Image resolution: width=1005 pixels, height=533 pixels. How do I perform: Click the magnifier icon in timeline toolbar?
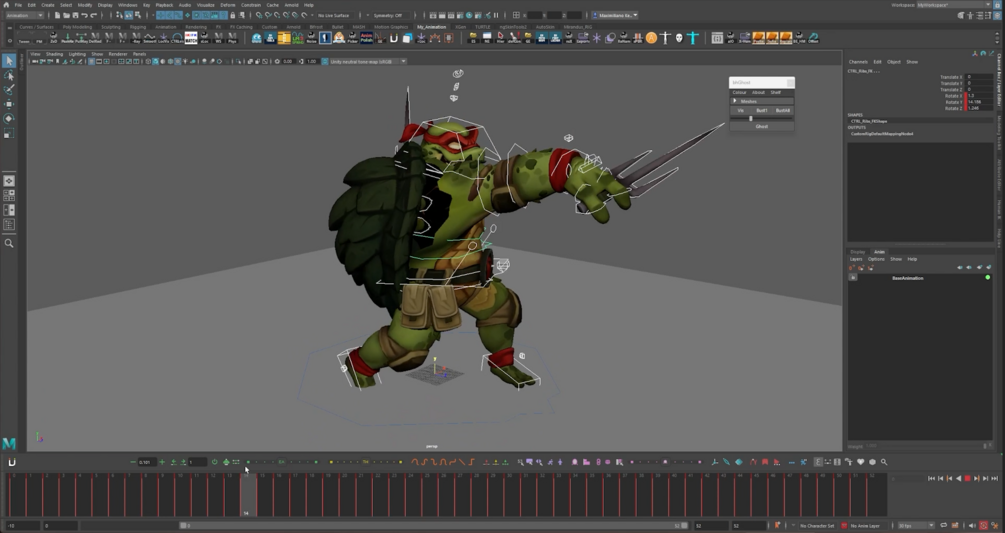click(884, 462)
